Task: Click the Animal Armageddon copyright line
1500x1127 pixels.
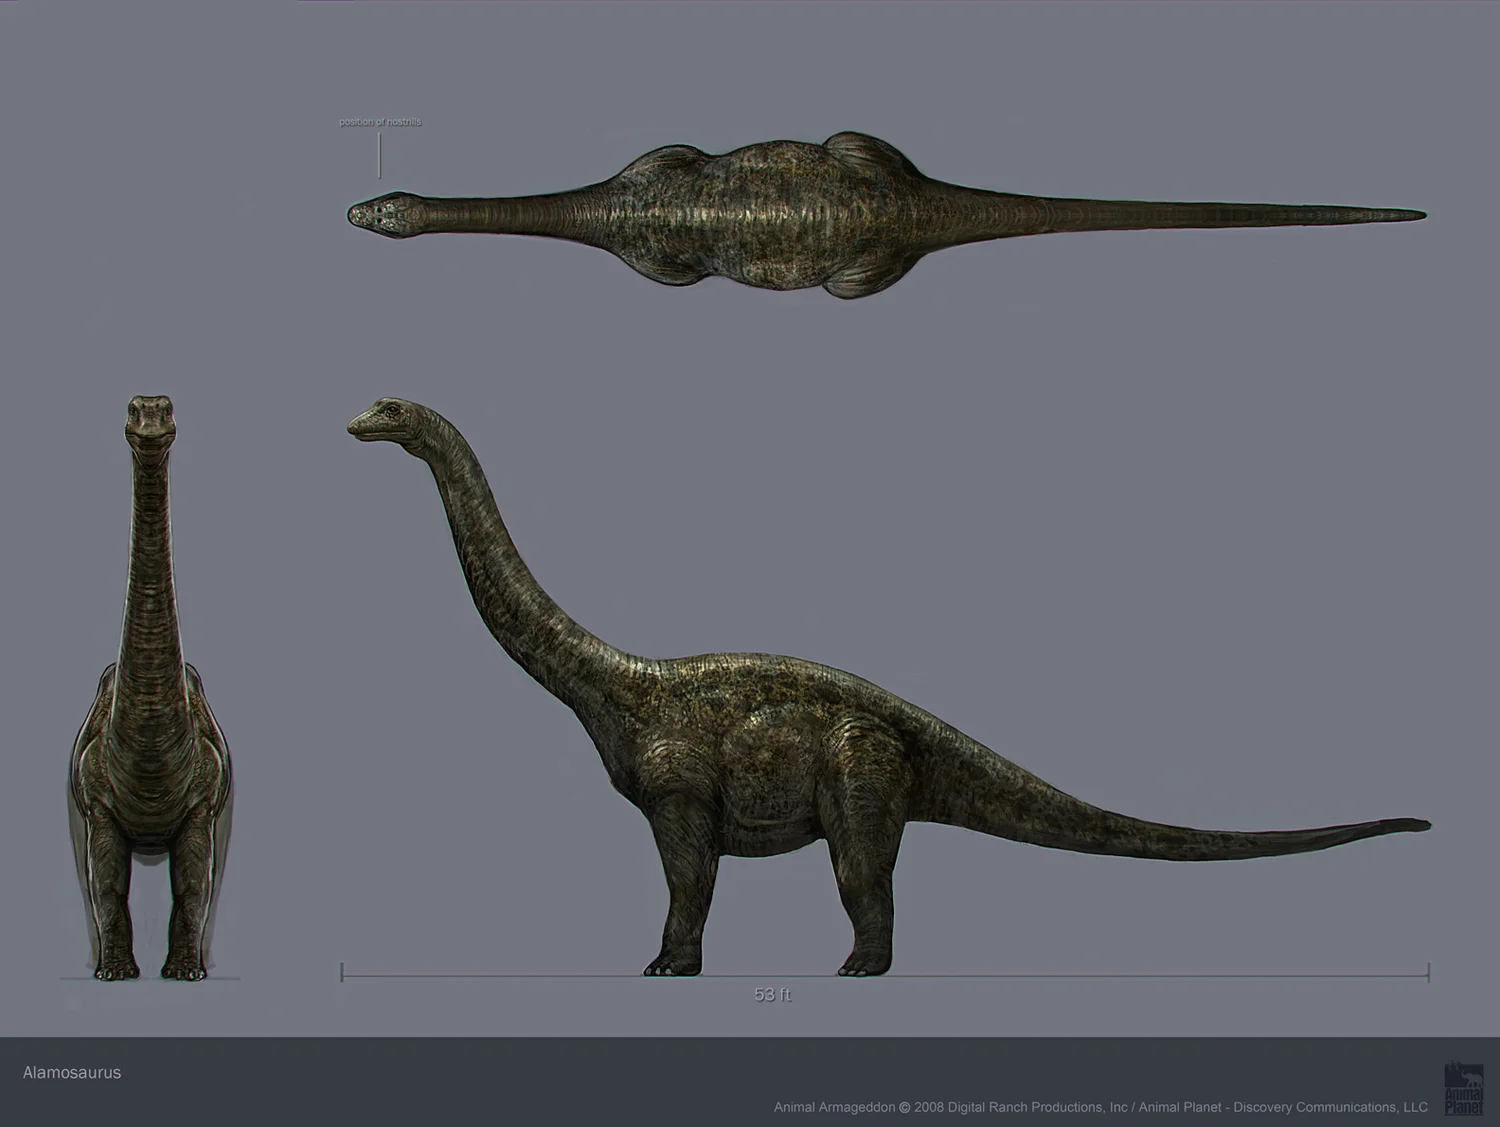Action: tap(1100, 1107)
